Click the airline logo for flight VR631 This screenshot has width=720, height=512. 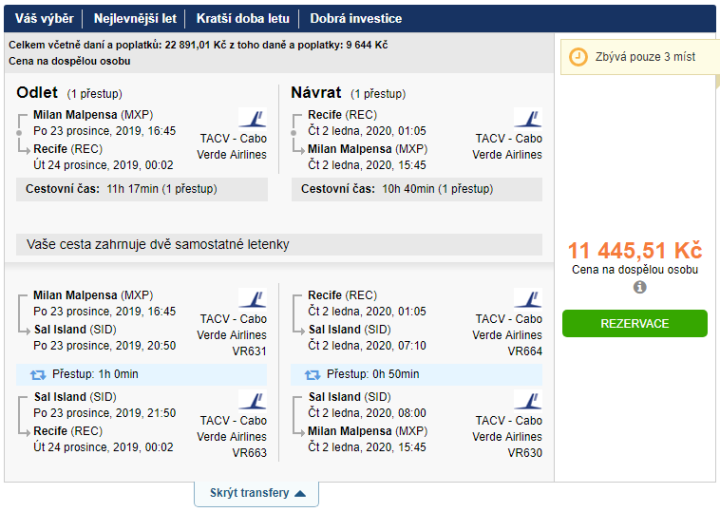[252, 299]
